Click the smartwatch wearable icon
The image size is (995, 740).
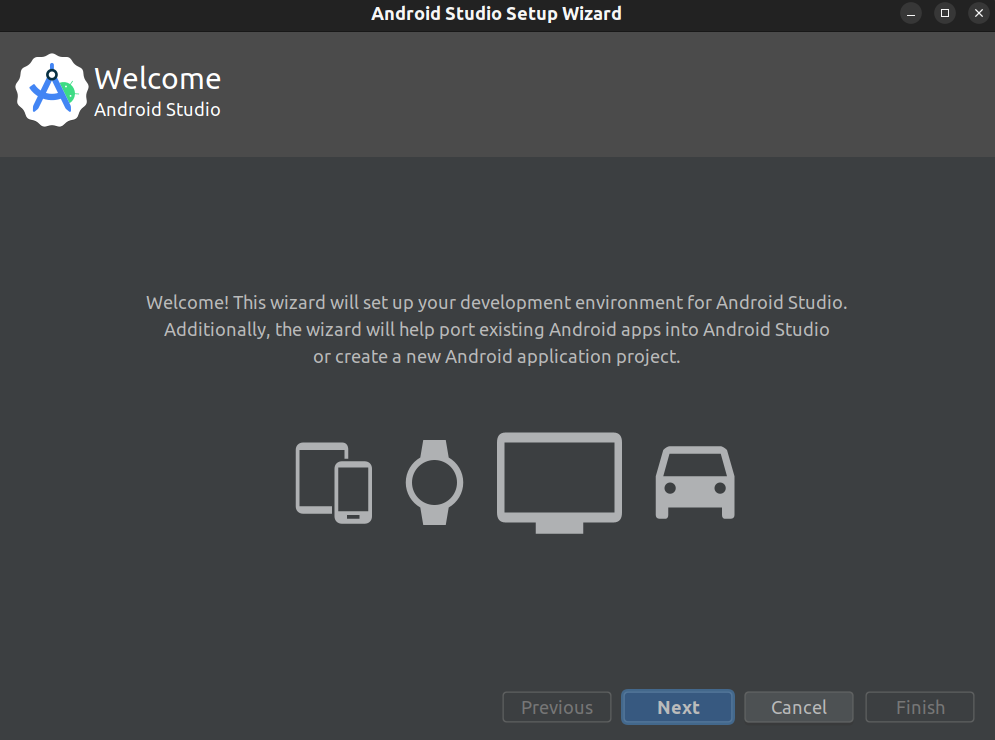point(435,482)
